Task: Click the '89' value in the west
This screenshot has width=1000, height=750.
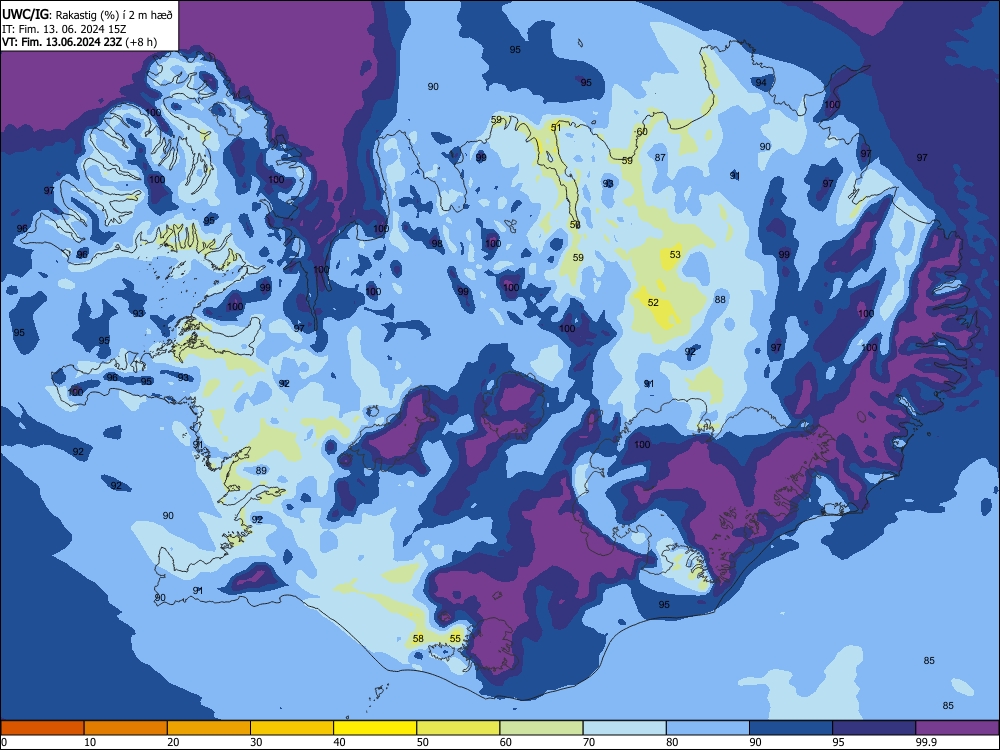Action: (261, 471)
